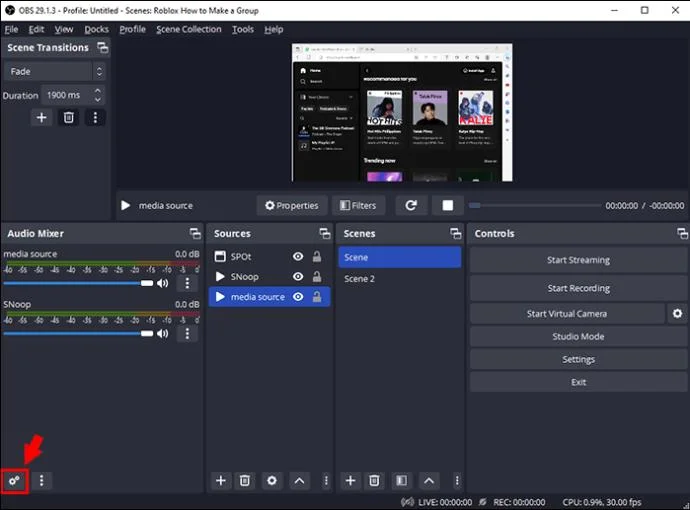This screenshot has height=510, width=690.
Task: Open the Help menu
Action: coord(274,29)
